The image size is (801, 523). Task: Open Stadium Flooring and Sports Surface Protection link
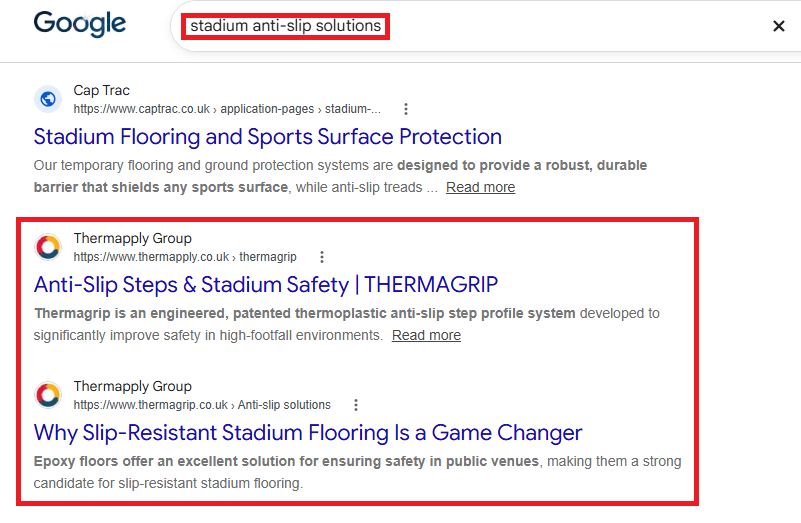(x=268, y=137)
